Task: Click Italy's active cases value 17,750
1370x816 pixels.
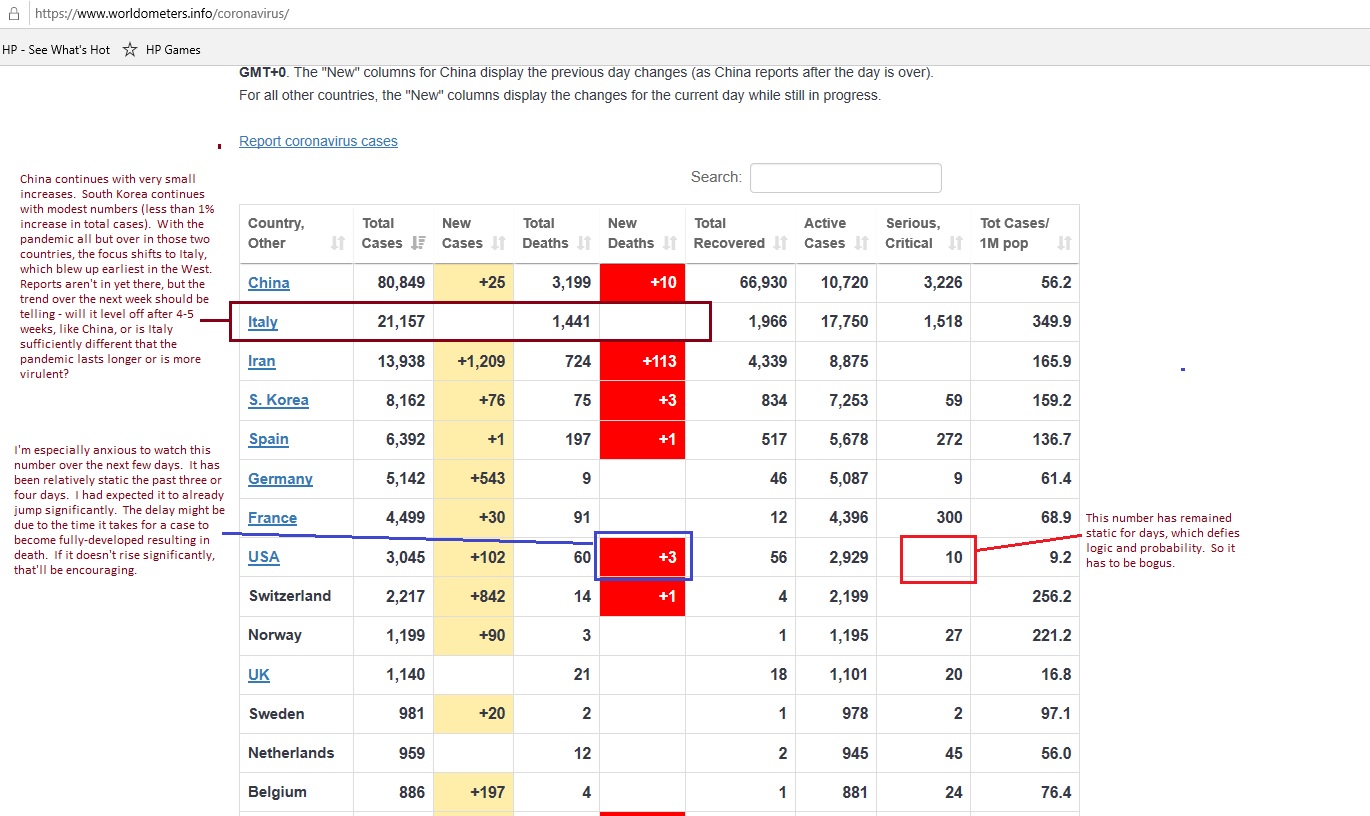Action: (x=845, y=322)
